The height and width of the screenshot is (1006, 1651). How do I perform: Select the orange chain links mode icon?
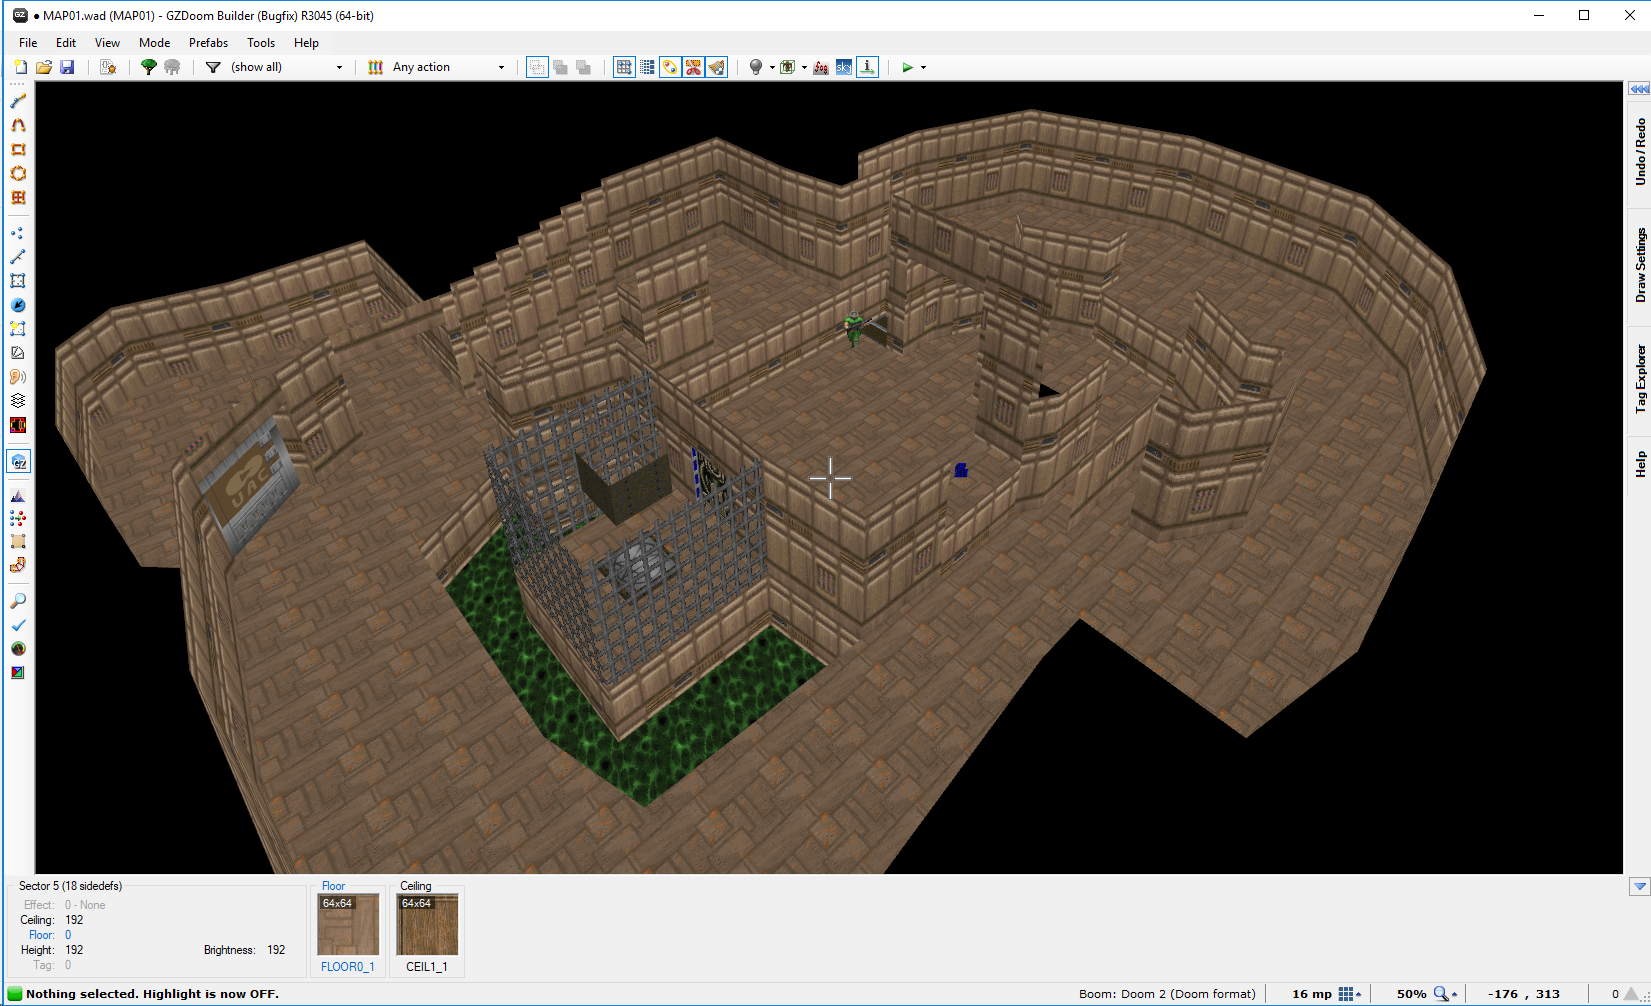[18, 565]
